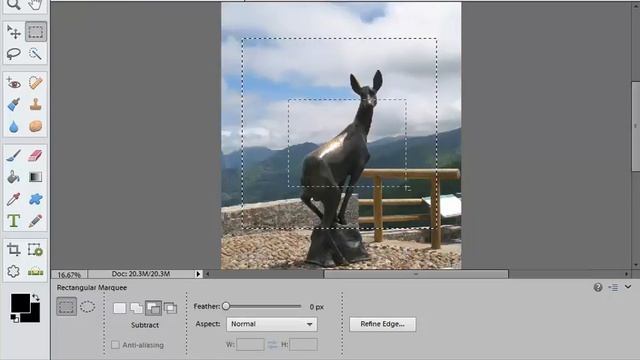Screen dimensions: 640x360
Task: Open the foreground color picker
Action: point(20,303)
